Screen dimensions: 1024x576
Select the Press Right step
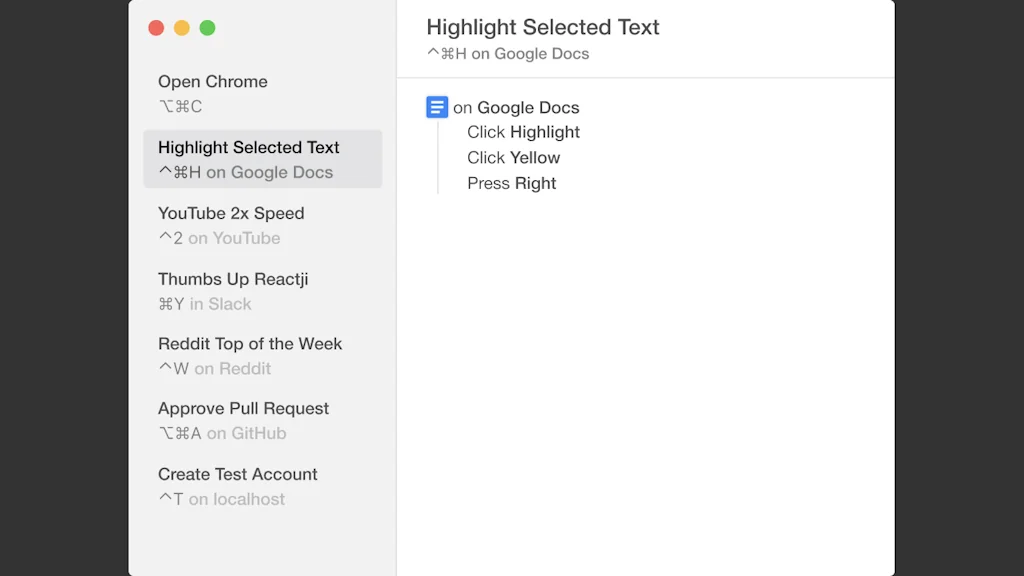click(x=511, y=184)
